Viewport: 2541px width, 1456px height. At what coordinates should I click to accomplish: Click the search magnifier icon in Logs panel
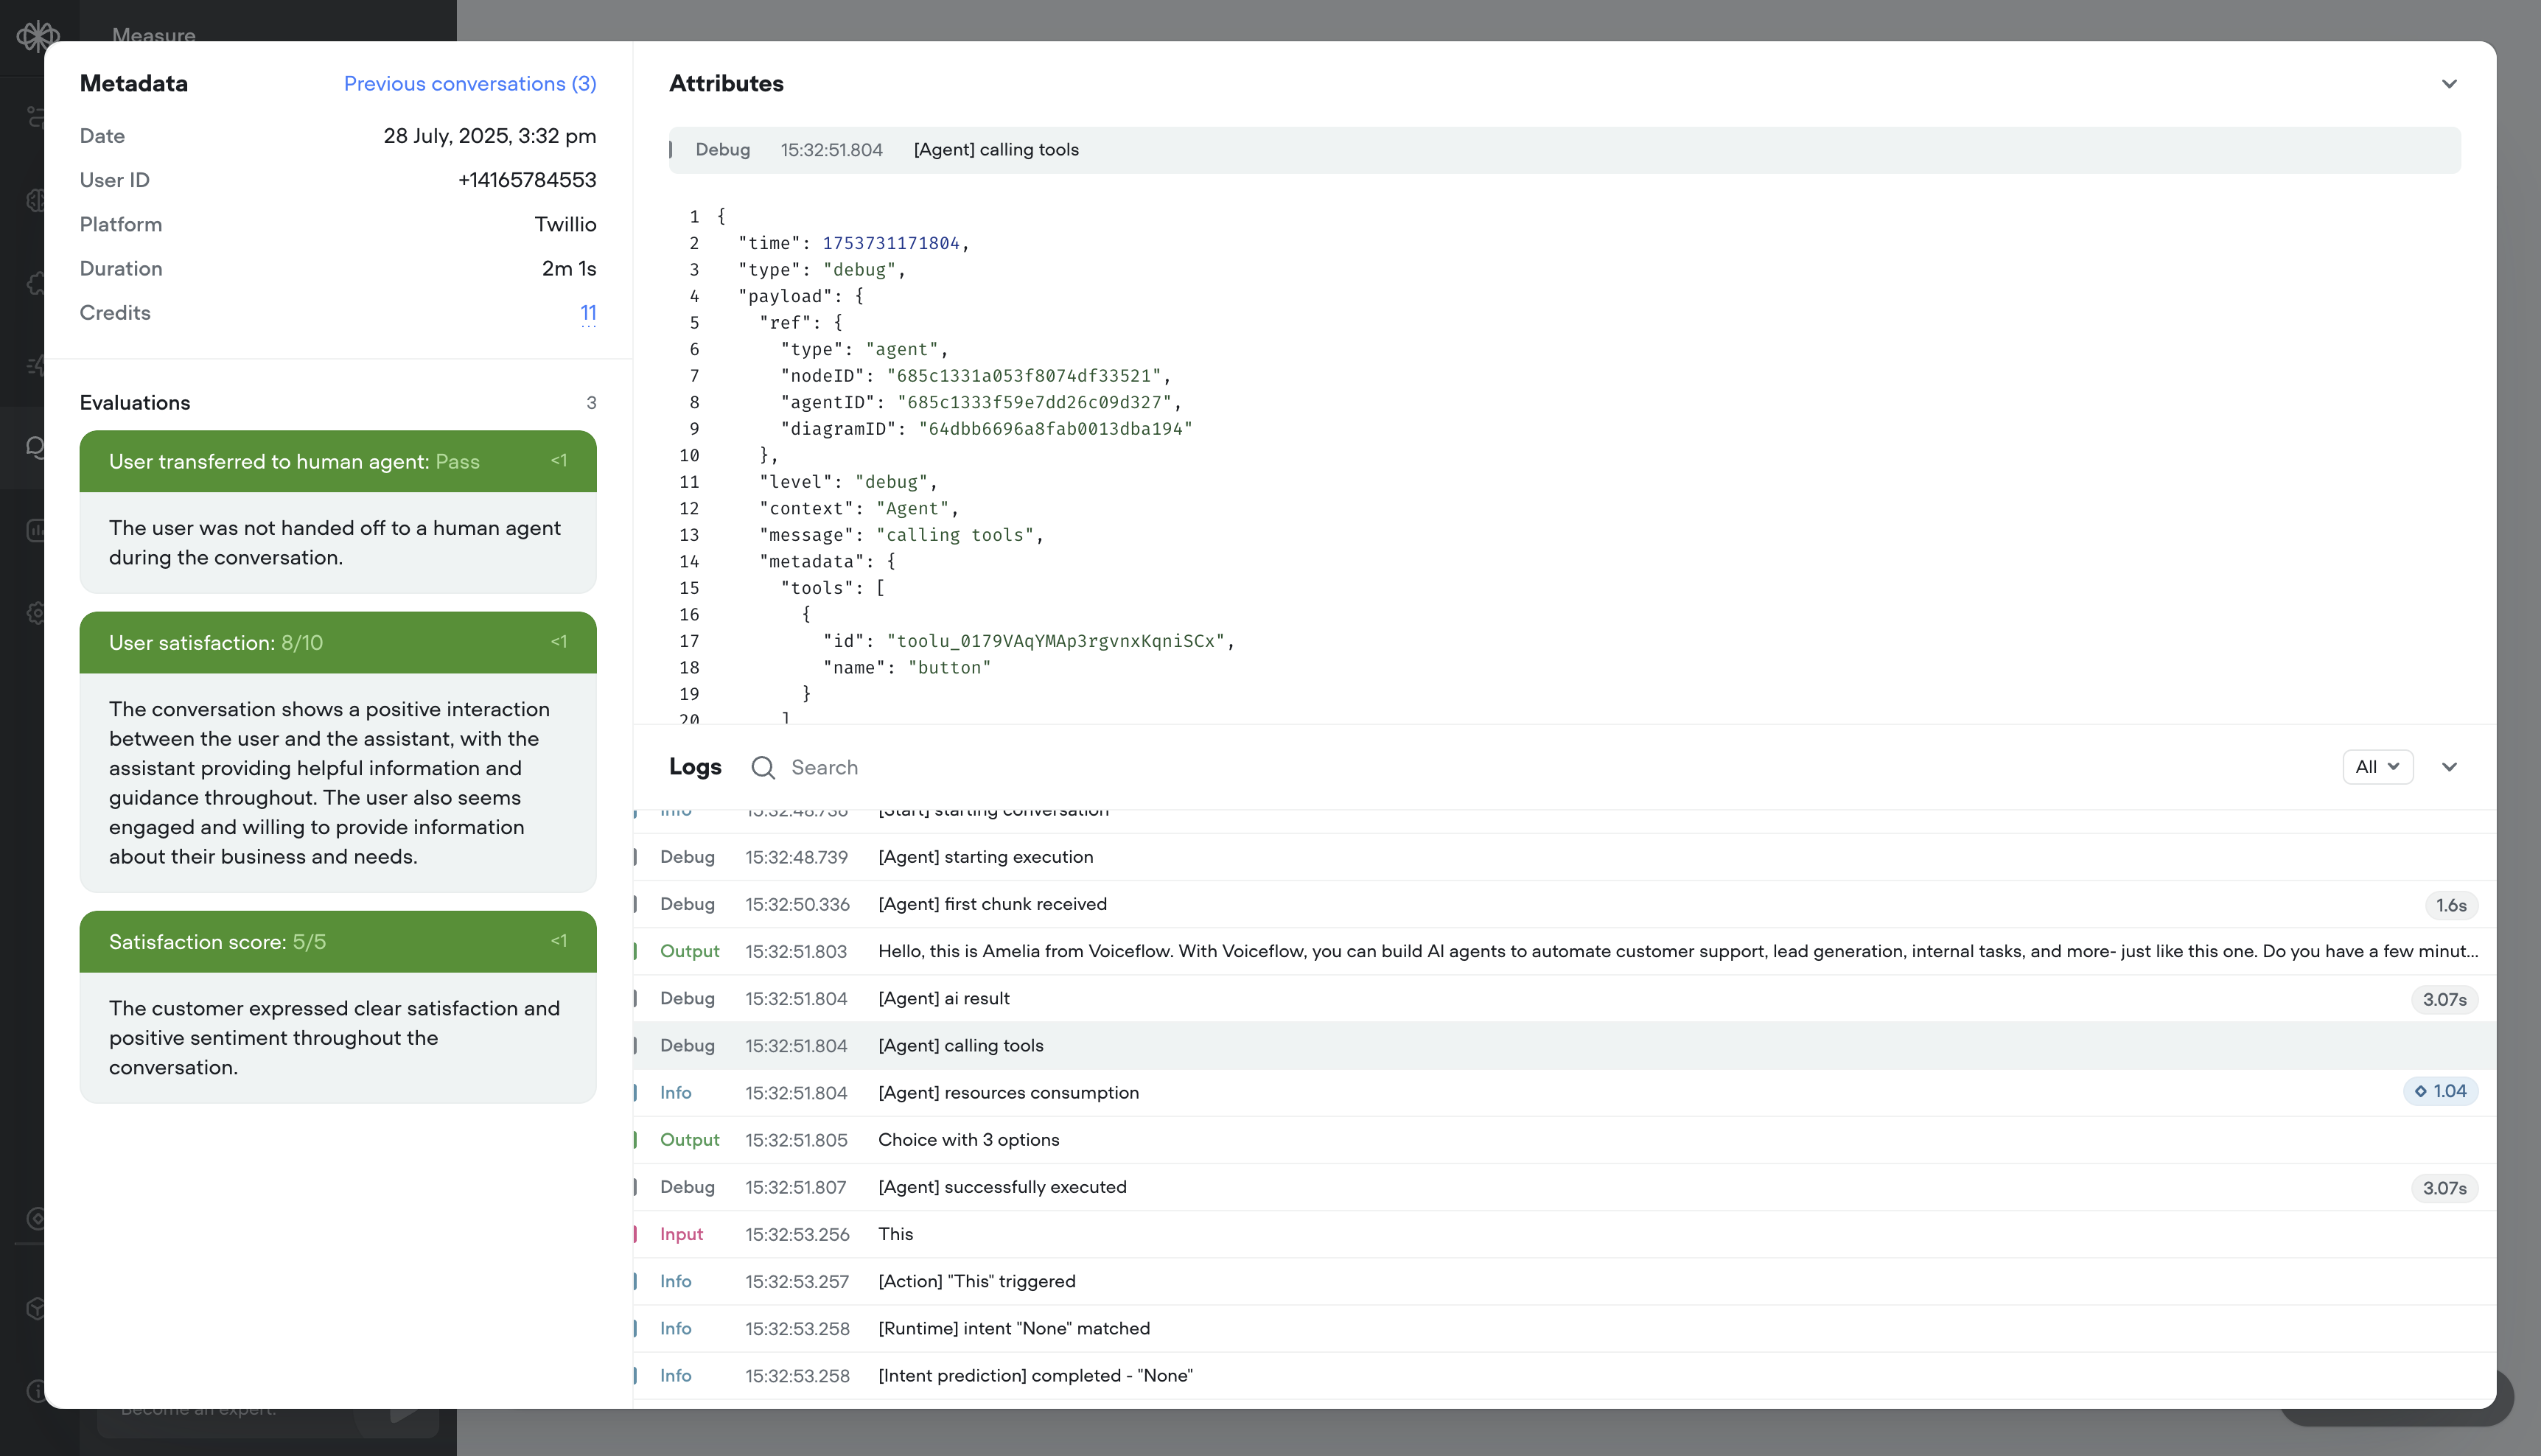coord(763,767)
